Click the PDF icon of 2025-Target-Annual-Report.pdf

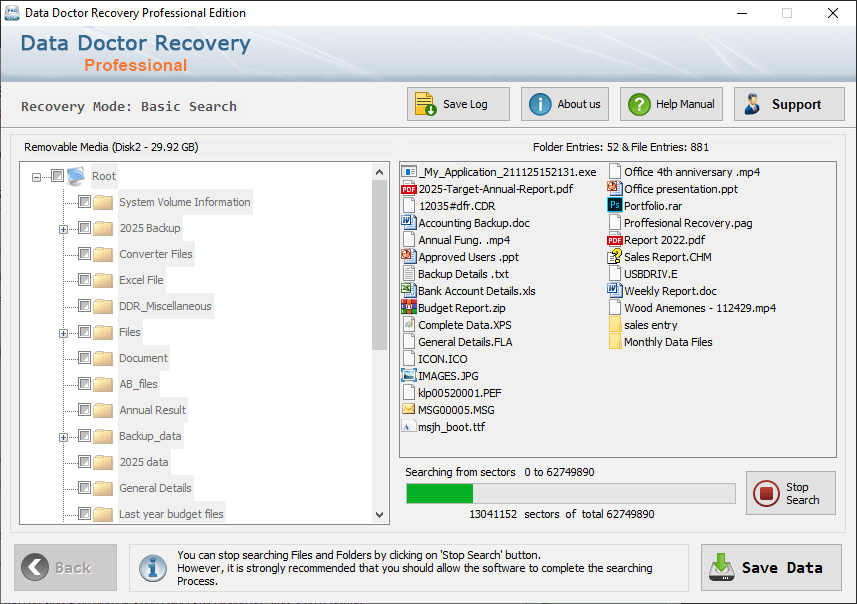tap(408, 189)
